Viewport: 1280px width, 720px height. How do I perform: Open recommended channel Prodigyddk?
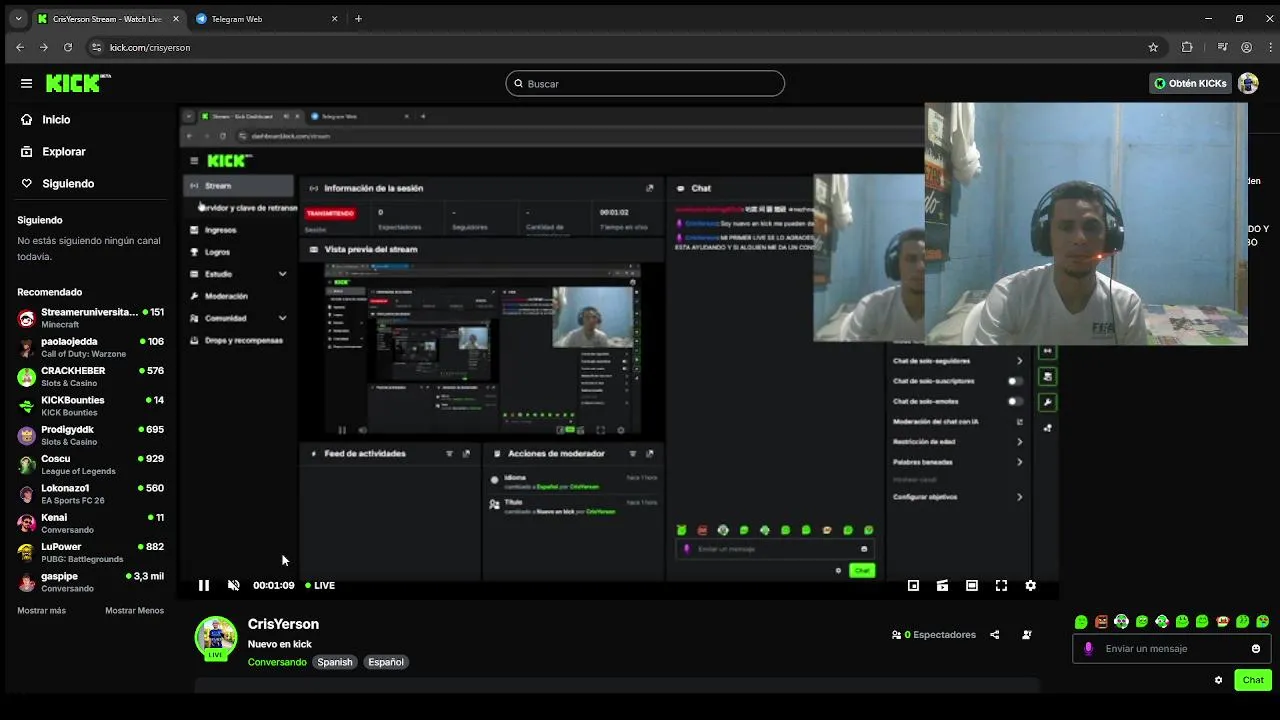click(x=90, y=435)
